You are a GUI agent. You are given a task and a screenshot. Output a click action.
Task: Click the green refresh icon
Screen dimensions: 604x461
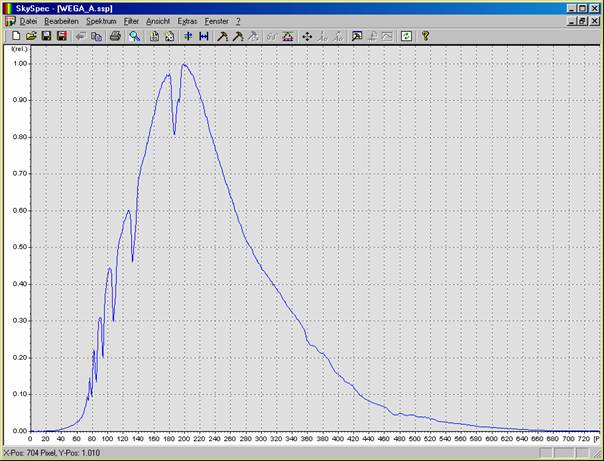(406, 36)
